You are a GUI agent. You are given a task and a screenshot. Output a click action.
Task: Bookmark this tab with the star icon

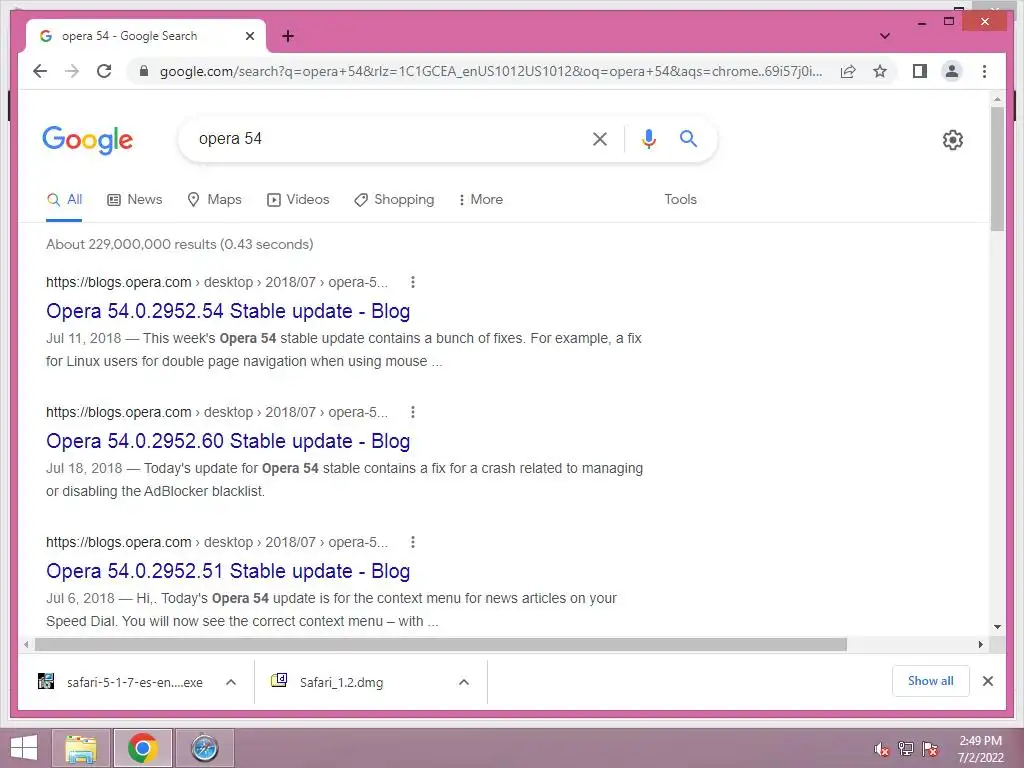point(880,71)
